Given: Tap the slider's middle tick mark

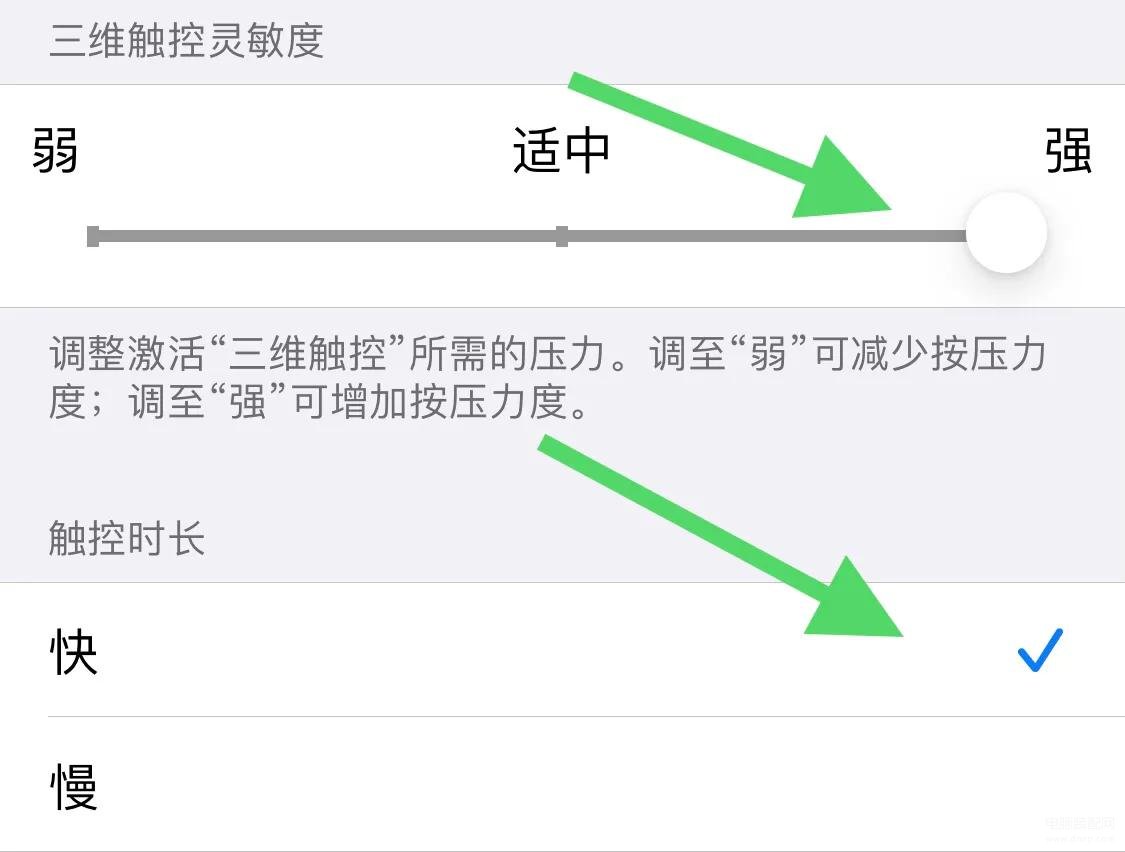Looking at the screenshot, I should click(562, 236).
